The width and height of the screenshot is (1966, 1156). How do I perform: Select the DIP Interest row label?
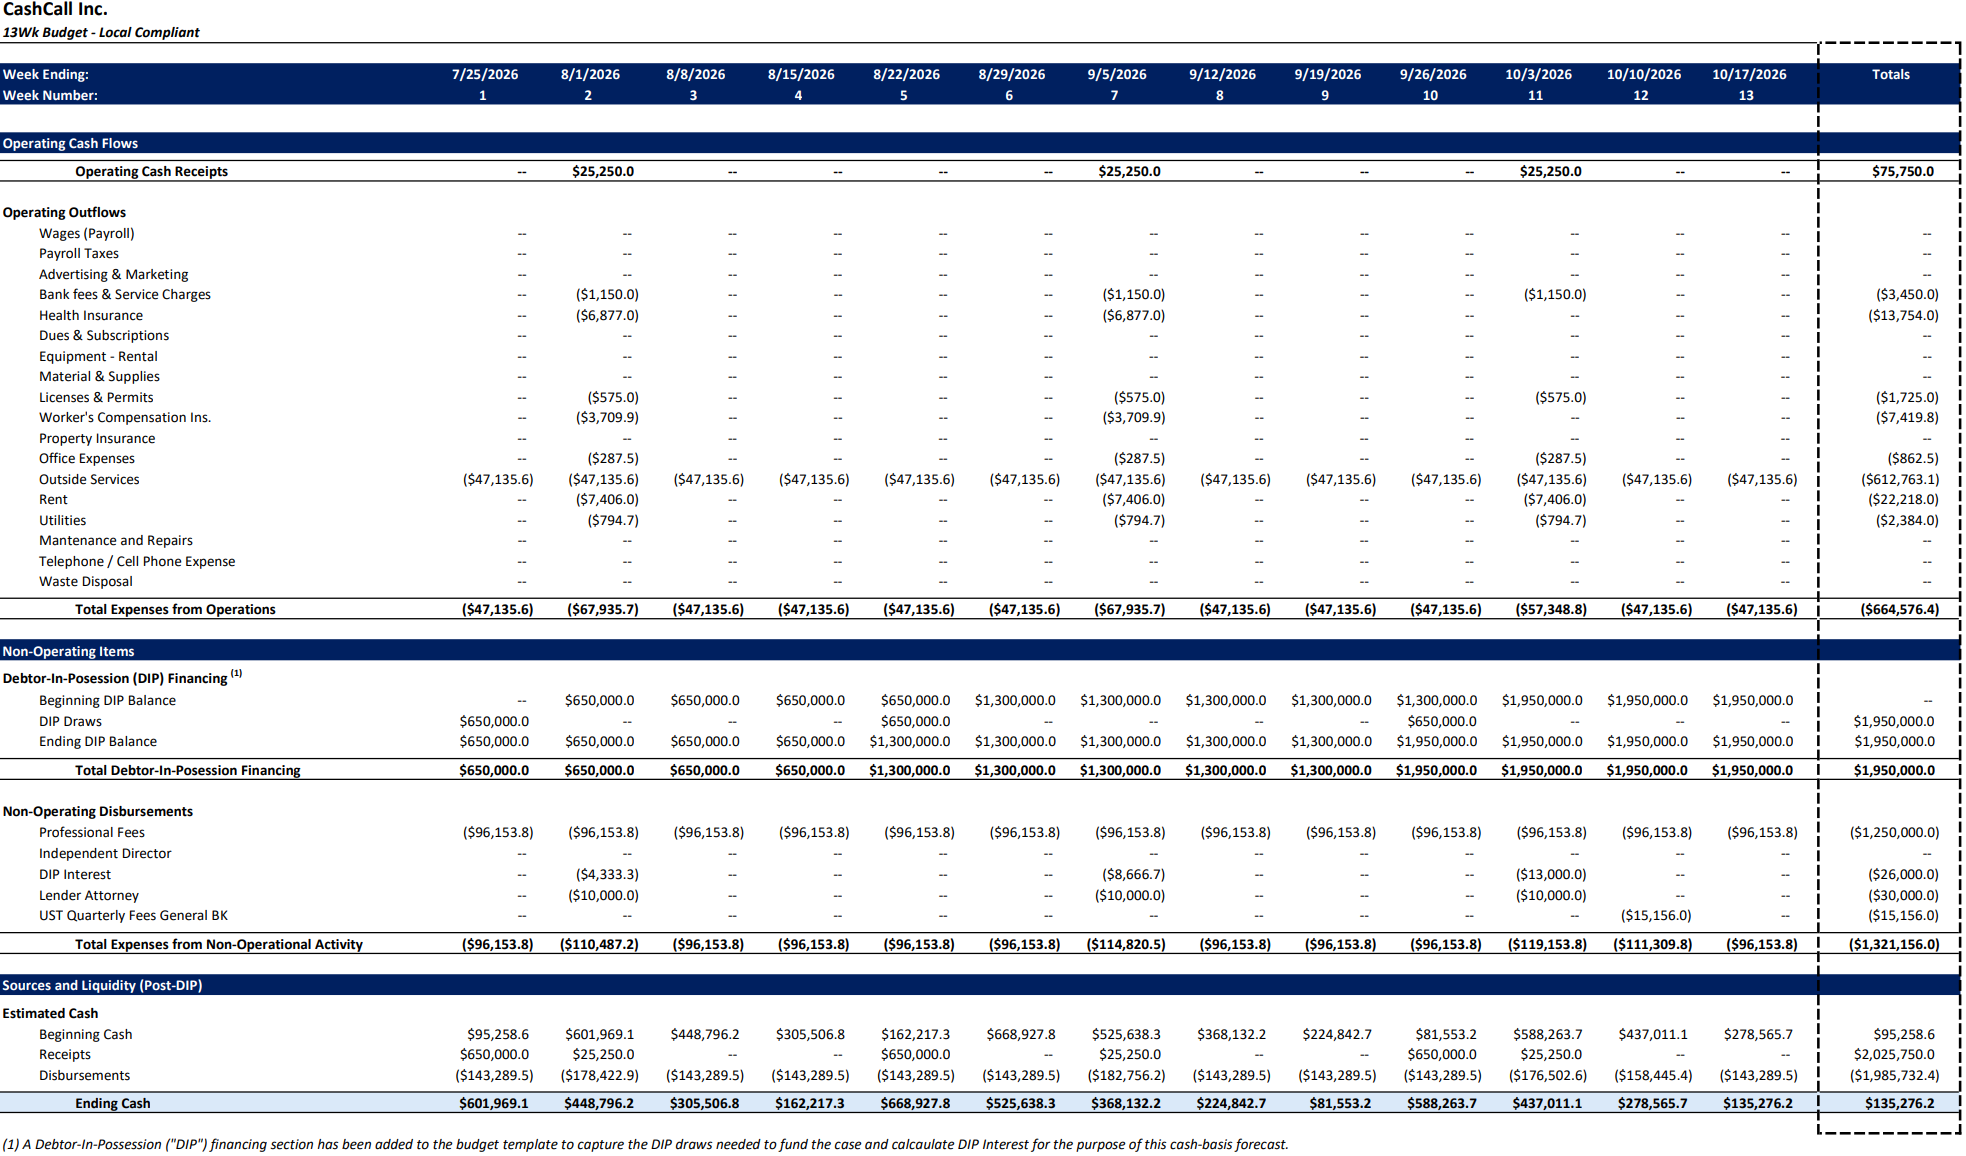(75, 874)
